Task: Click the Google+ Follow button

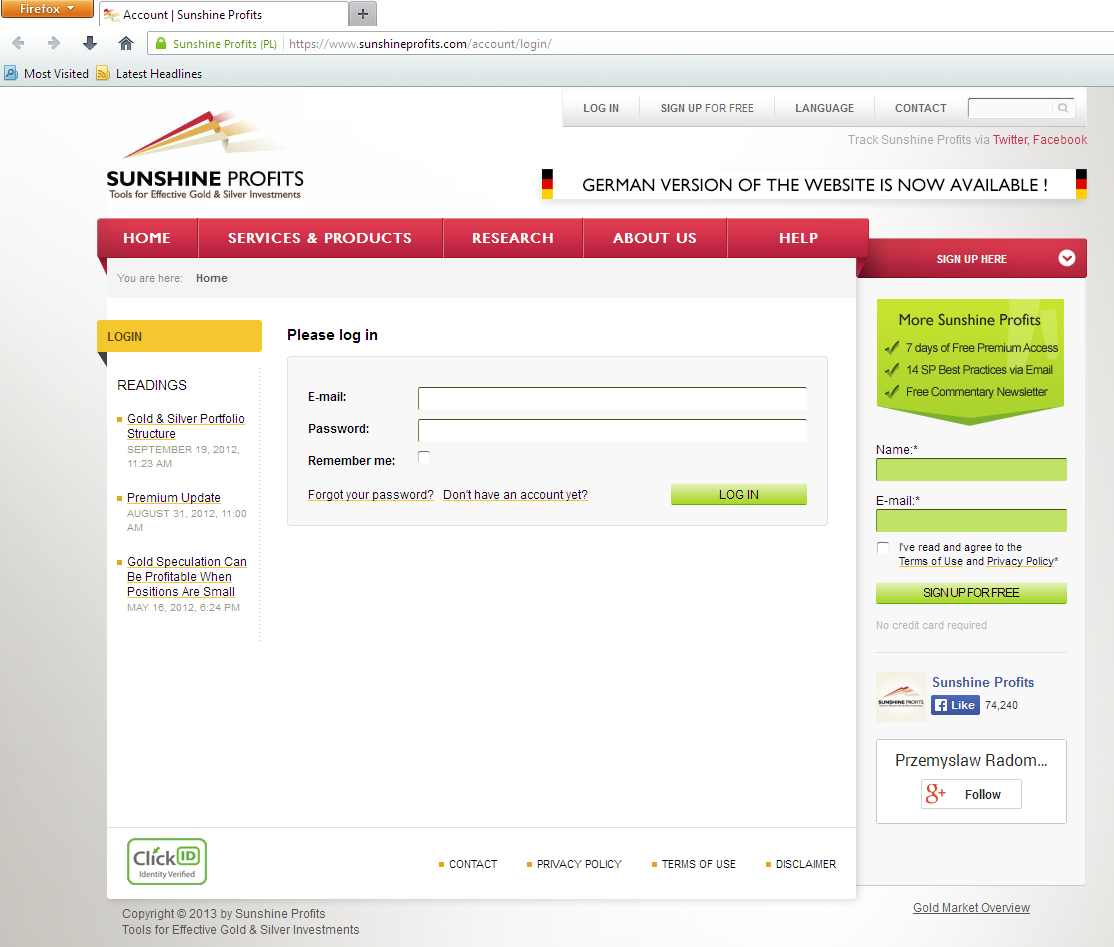Action: click(x=970, y=794)
